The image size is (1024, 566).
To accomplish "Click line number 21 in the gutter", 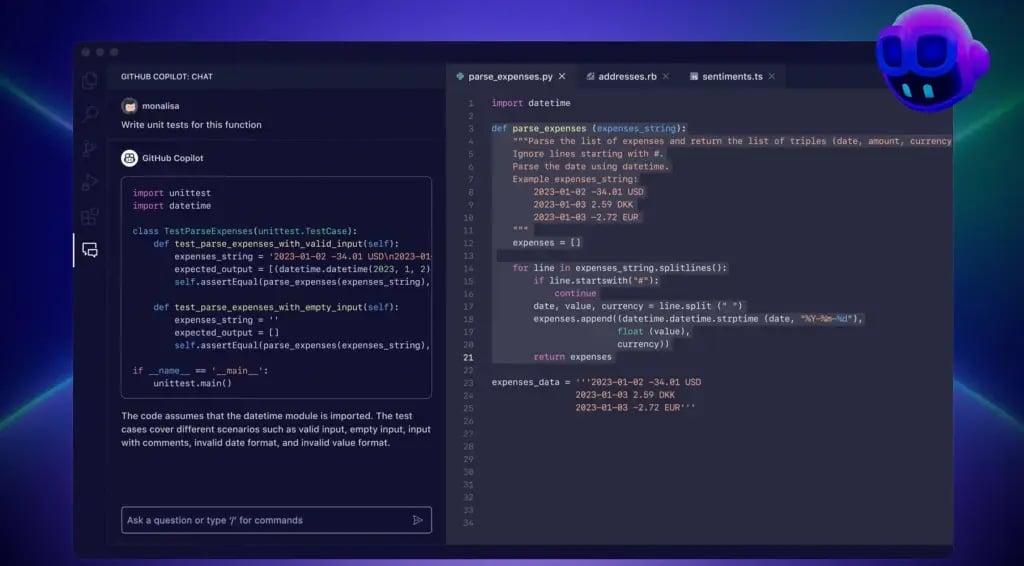I will [x=468, y=357].
